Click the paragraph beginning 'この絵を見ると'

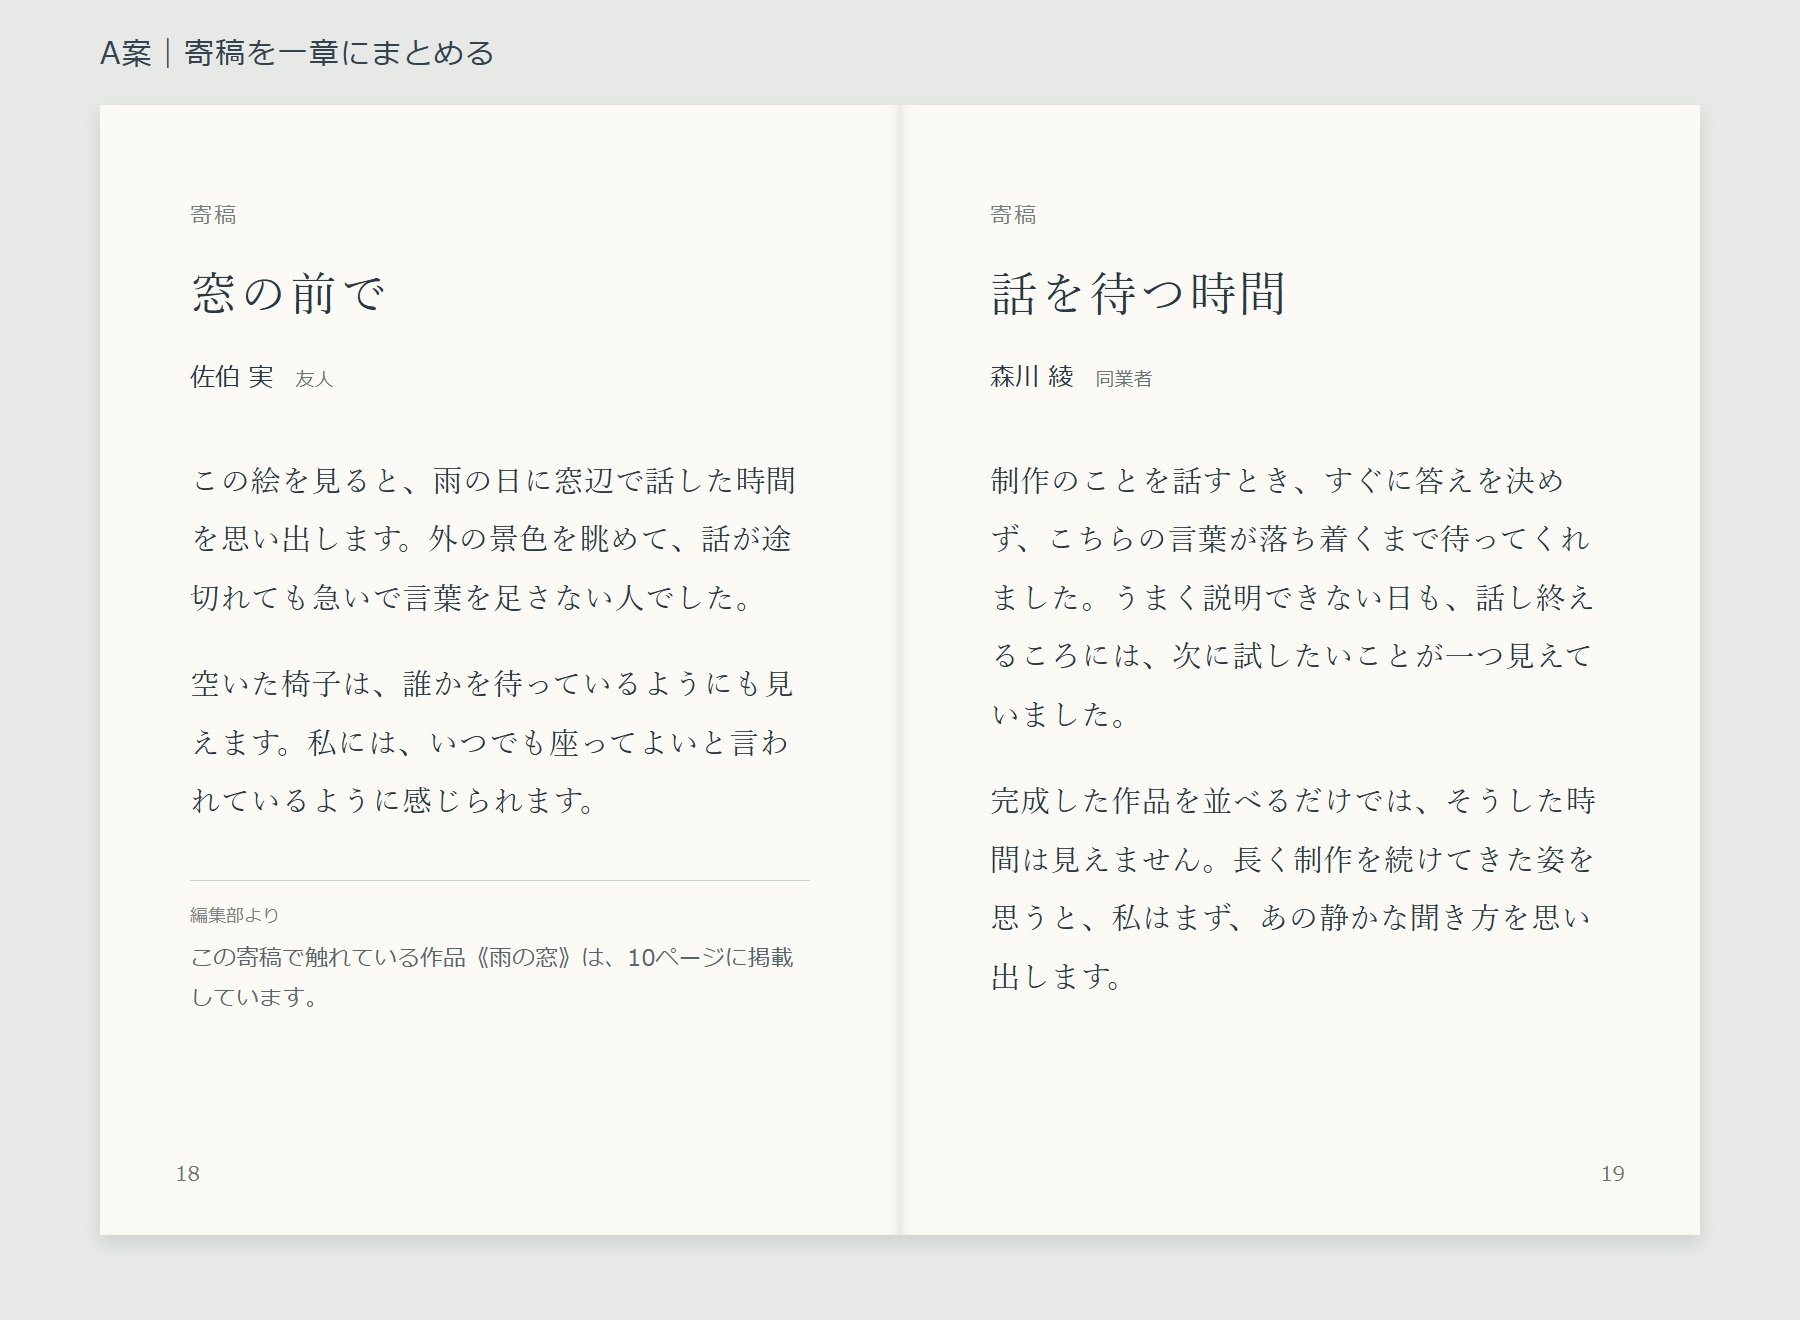[494, 539]
